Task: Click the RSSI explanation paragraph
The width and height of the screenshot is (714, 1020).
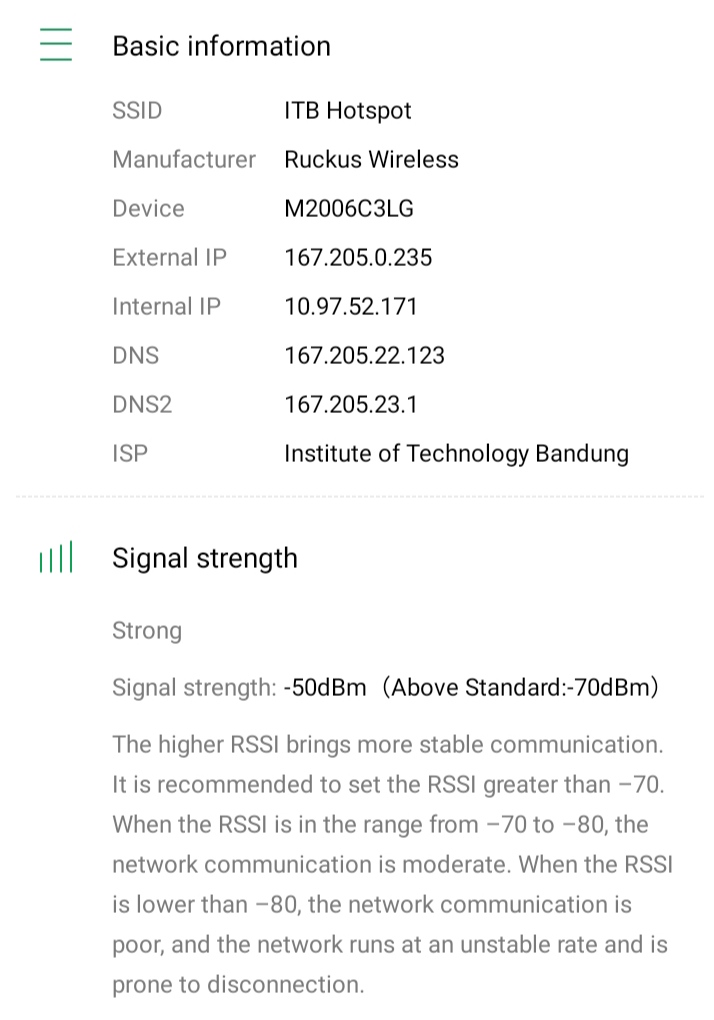Action: pyautogui.click(x=390, y=864)
